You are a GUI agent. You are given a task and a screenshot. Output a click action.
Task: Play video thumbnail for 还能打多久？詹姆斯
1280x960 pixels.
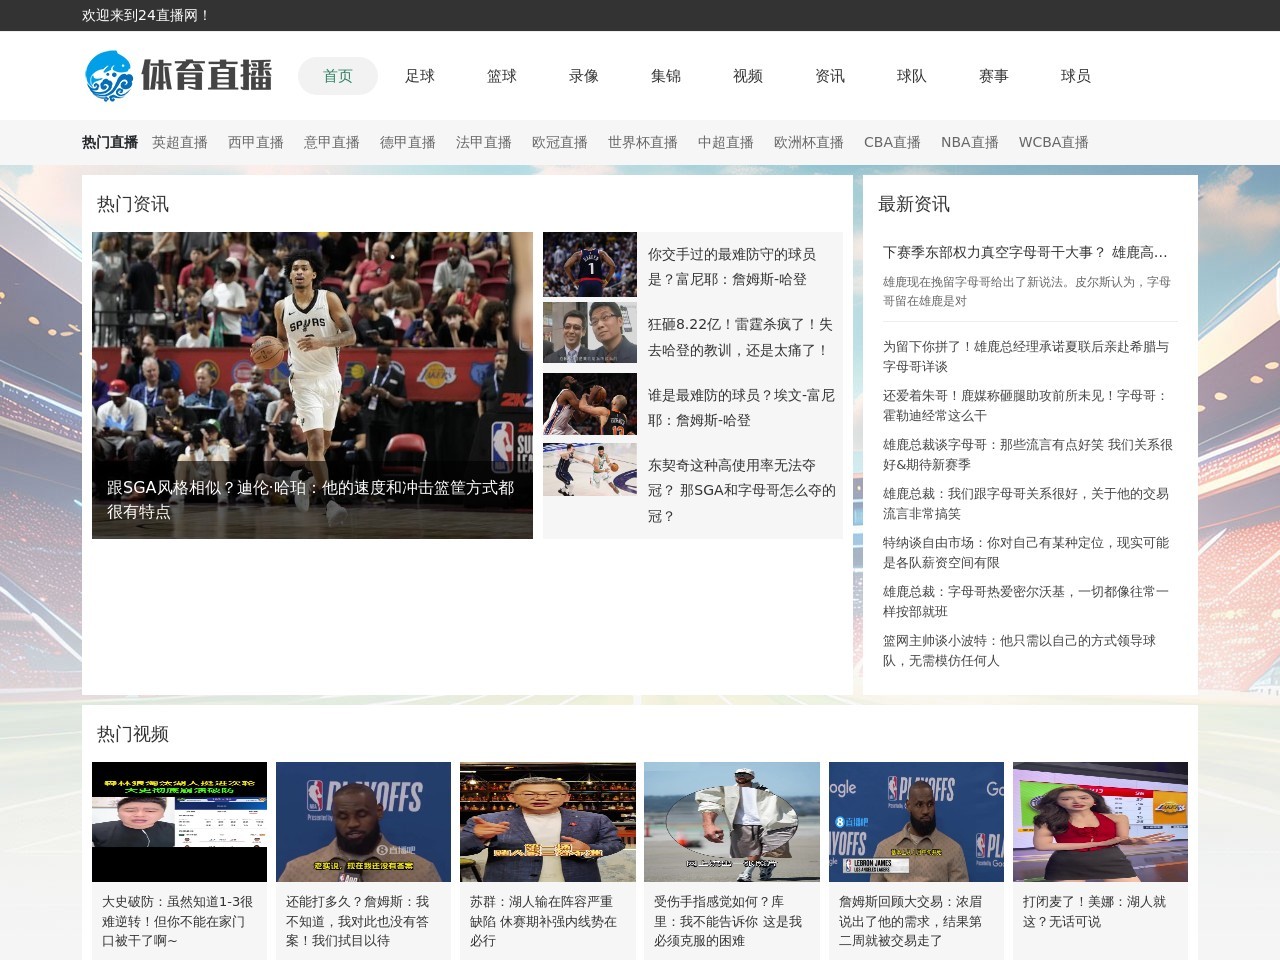point(364,822)
